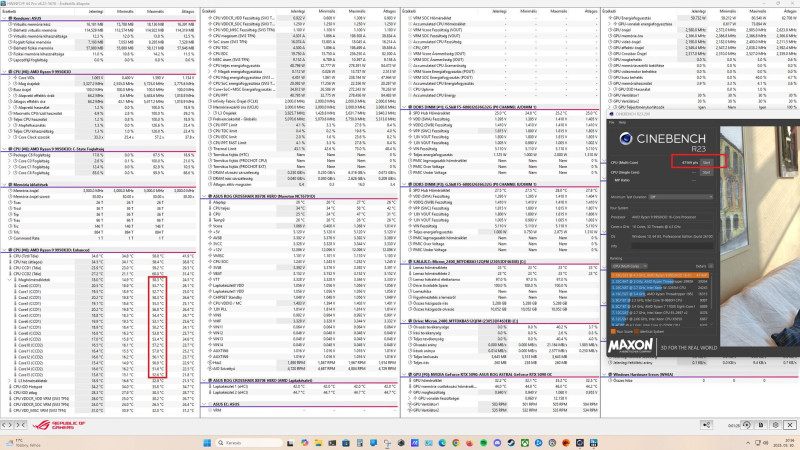
Task: Open the Xbox app from the taskbar
Action: pyautogui.click(x=524, y=443)
